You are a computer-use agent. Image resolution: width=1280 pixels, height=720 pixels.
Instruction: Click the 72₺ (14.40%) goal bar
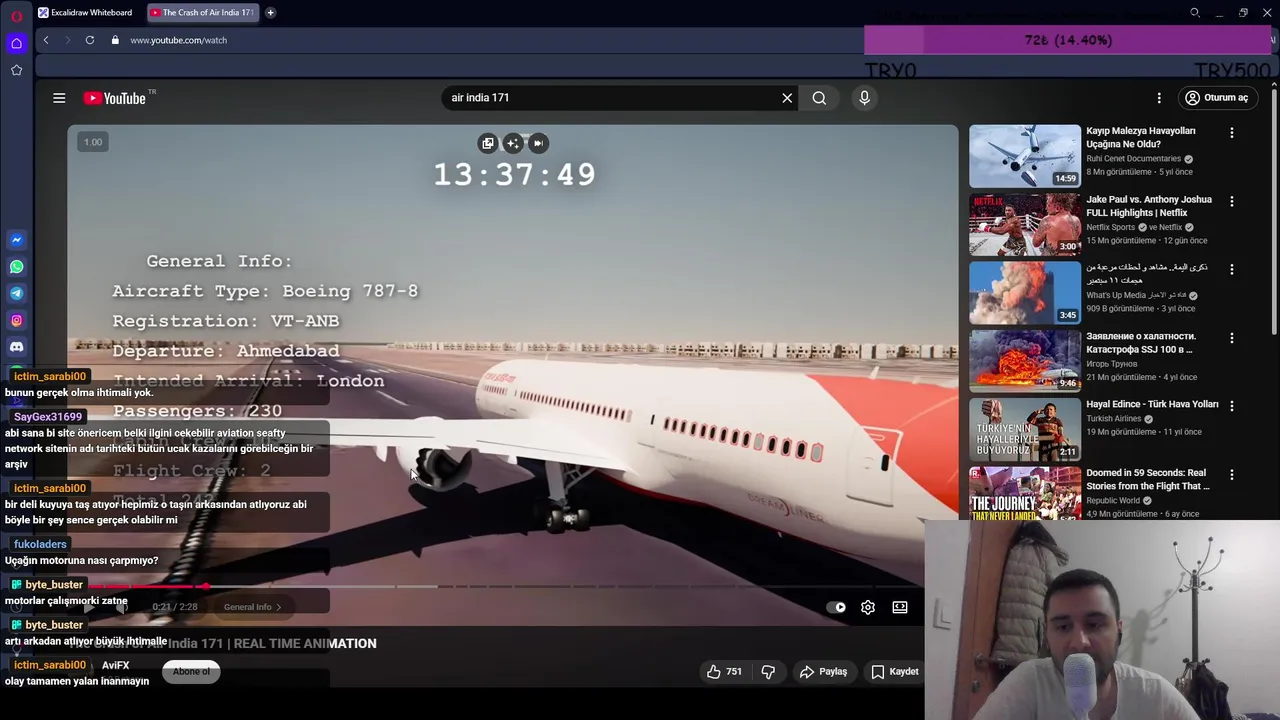(1068, 40)
